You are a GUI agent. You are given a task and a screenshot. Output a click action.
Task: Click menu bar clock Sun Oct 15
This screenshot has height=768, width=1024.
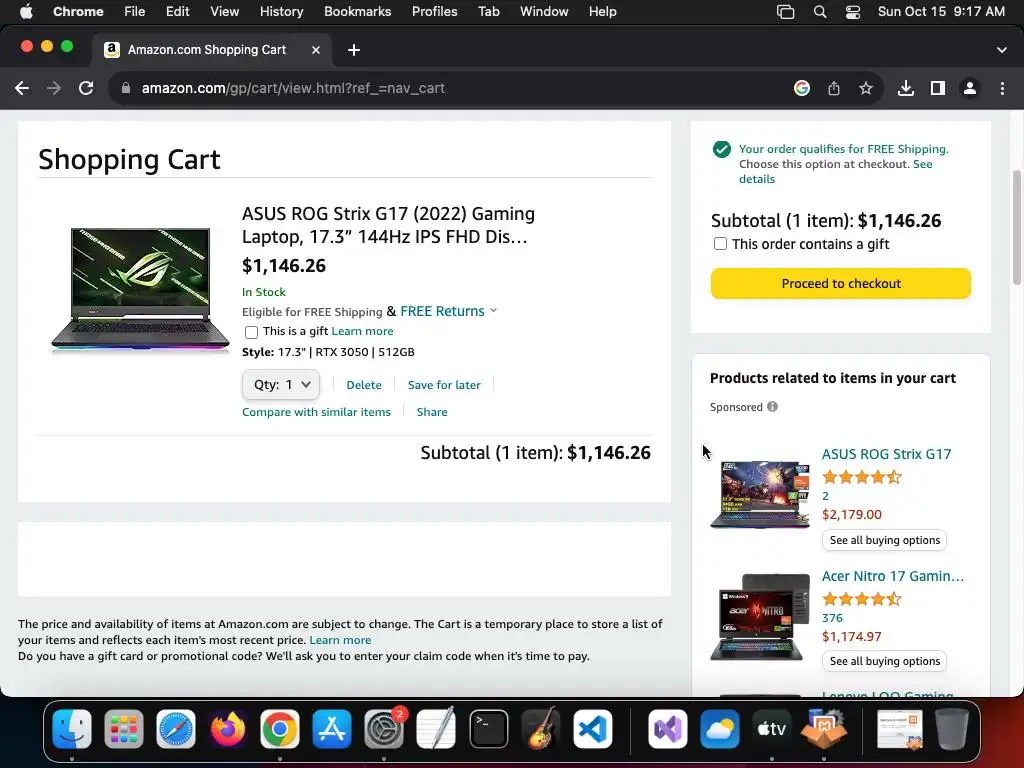click(941, 12)
